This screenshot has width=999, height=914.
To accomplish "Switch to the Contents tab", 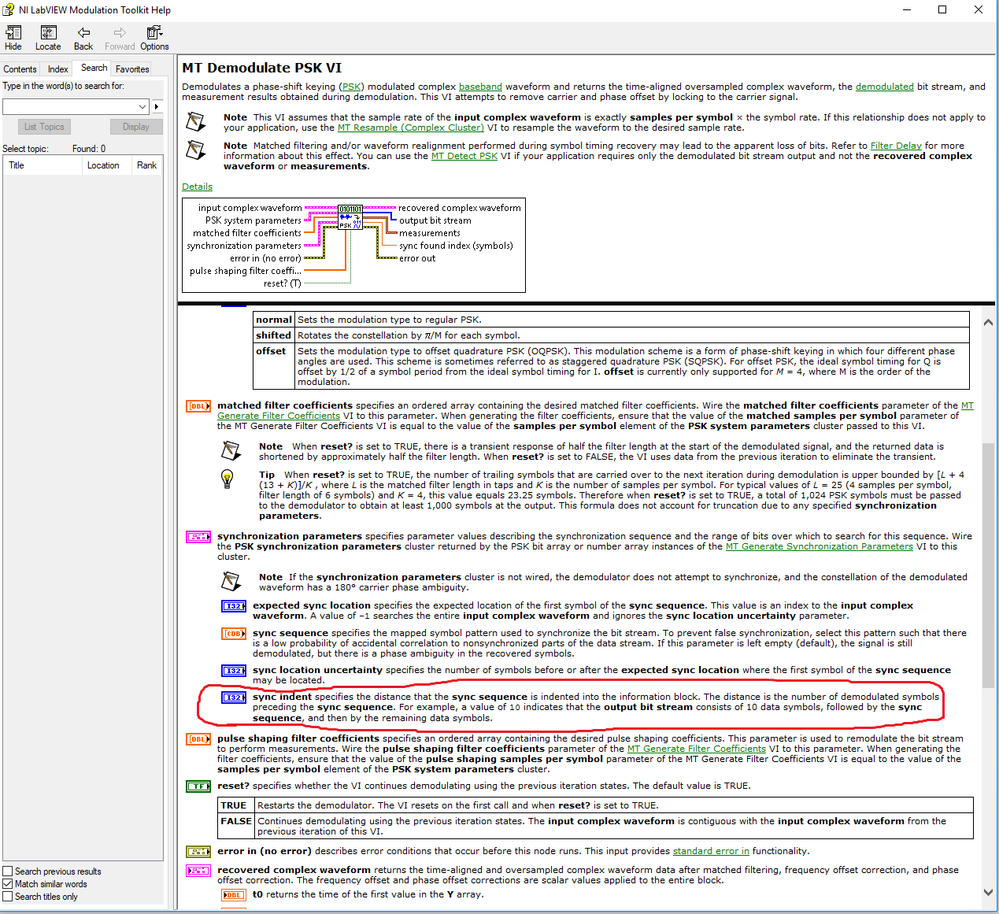I will [20, 69].
